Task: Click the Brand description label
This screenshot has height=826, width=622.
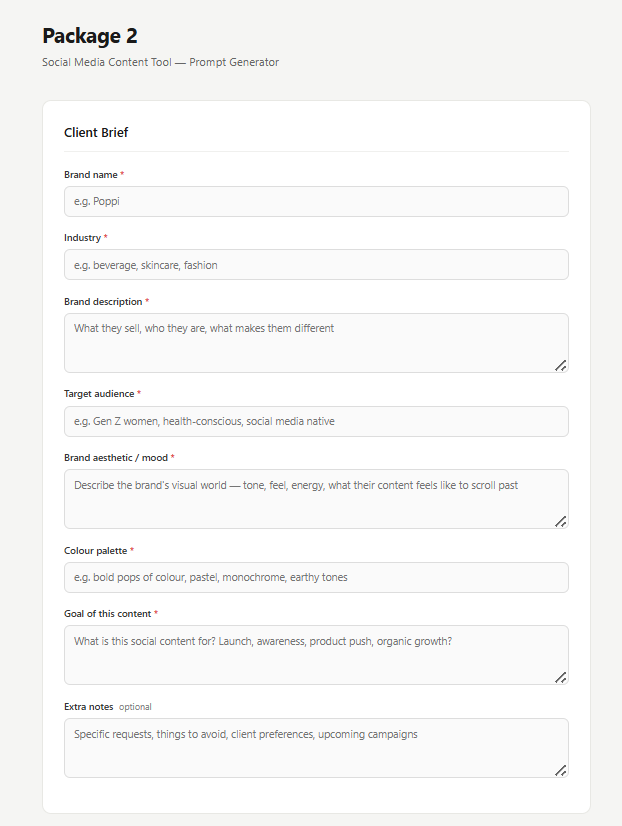Action: (x=103, y=302)
